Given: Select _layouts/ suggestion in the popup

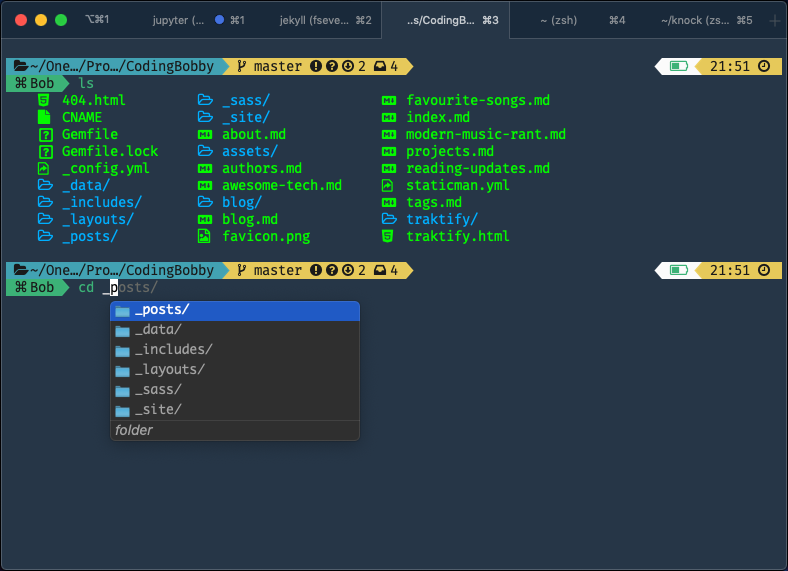Looking at the screenshot, I should point(235,370).
